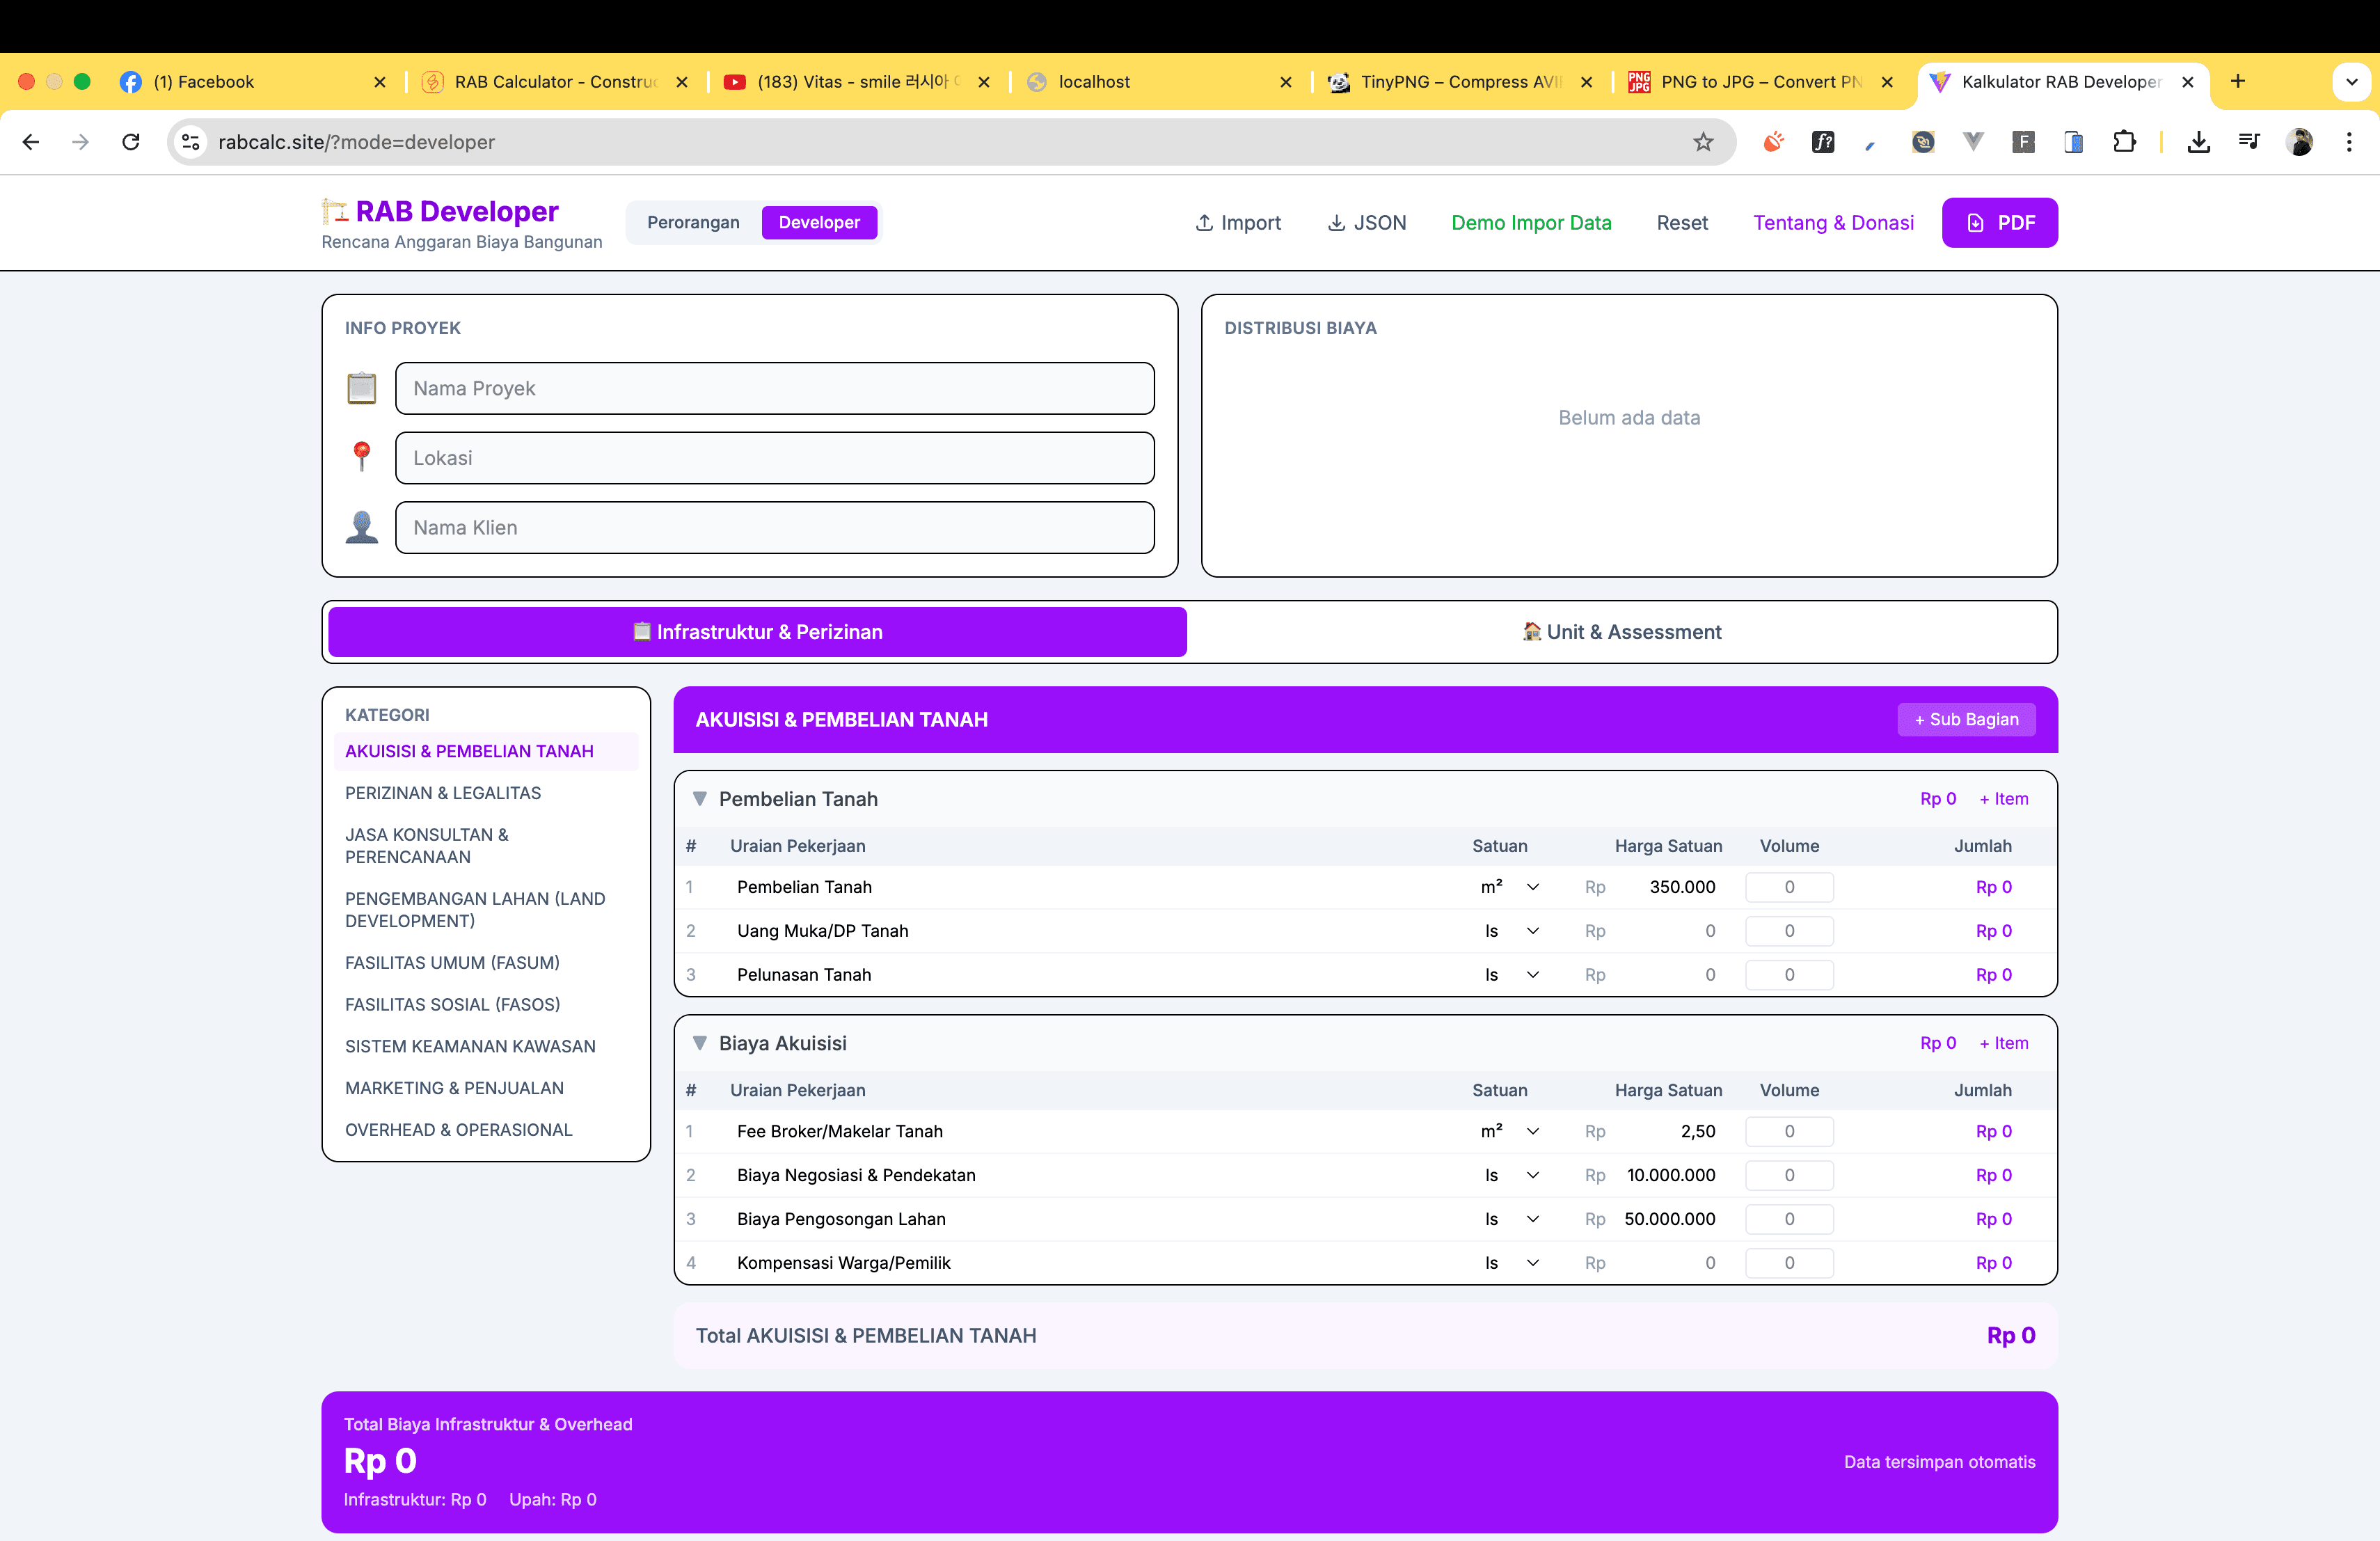Switch to Unit & Assessment tab

point(1621,632)
